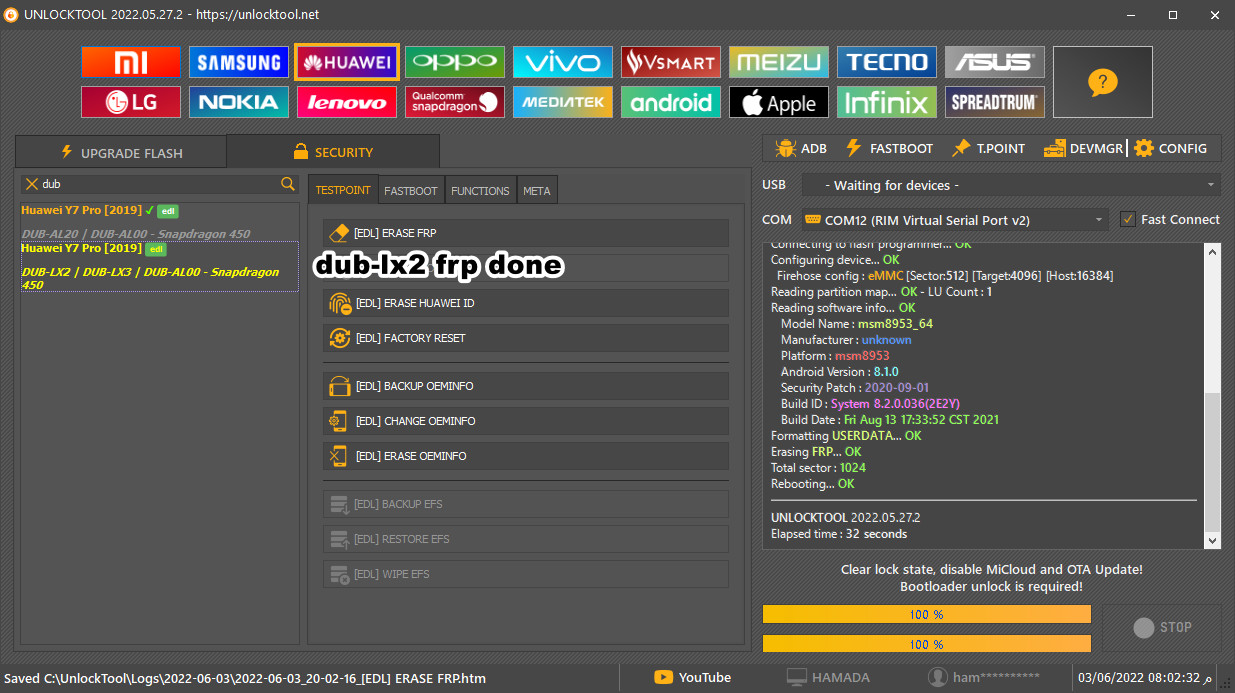Open the USB devices dropdown

(1011, 184)
